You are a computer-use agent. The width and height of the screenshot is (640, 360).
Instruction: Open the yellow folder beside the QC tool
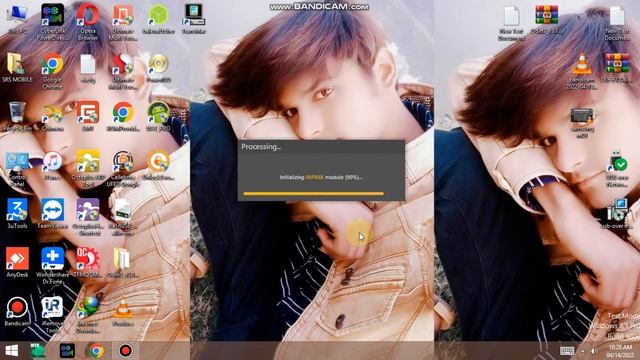[x=123, y=262]
